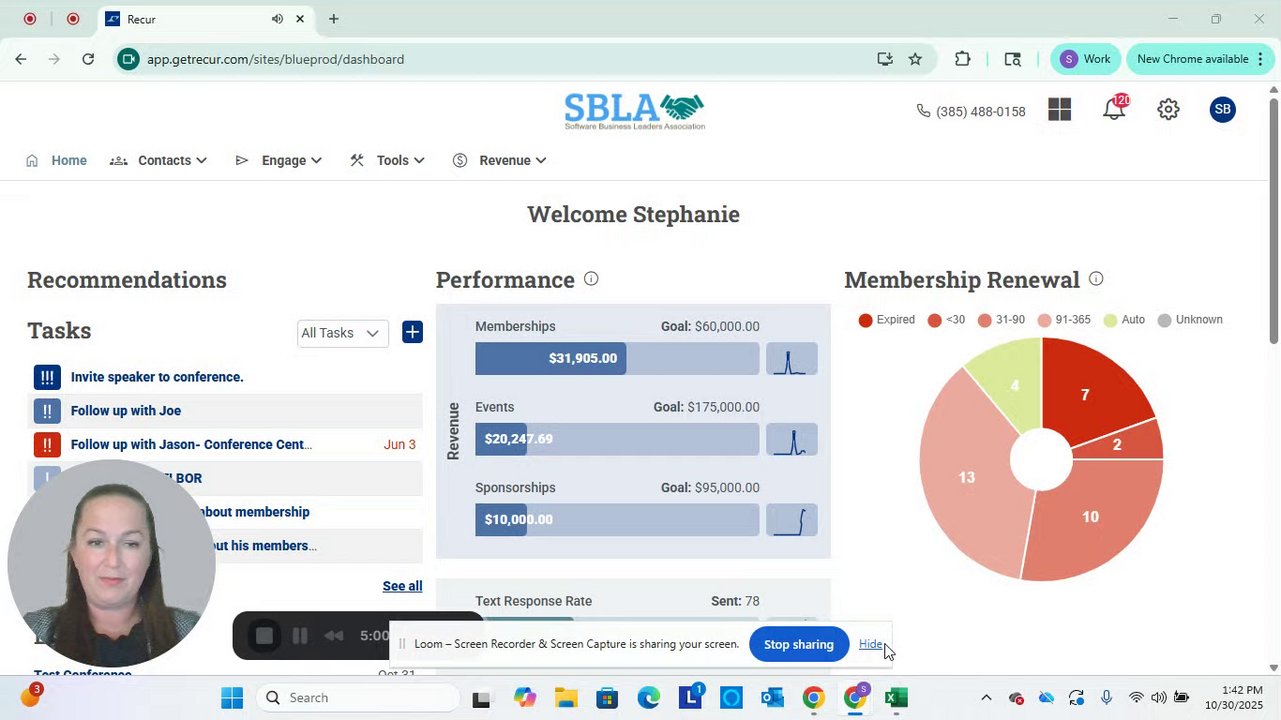Click the Performance info icon

point(591,279)
